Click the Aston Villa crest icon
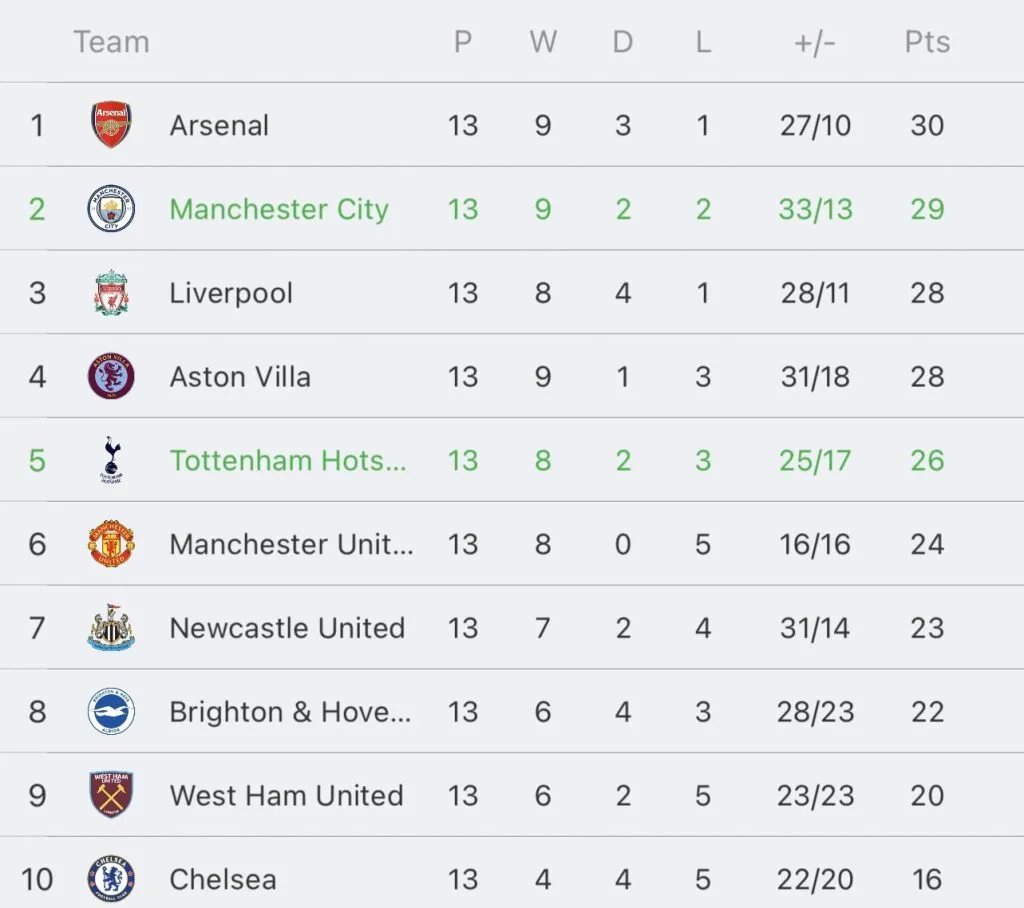The width and height of the screenshot is (1024, 908). (x=111, y=377)
